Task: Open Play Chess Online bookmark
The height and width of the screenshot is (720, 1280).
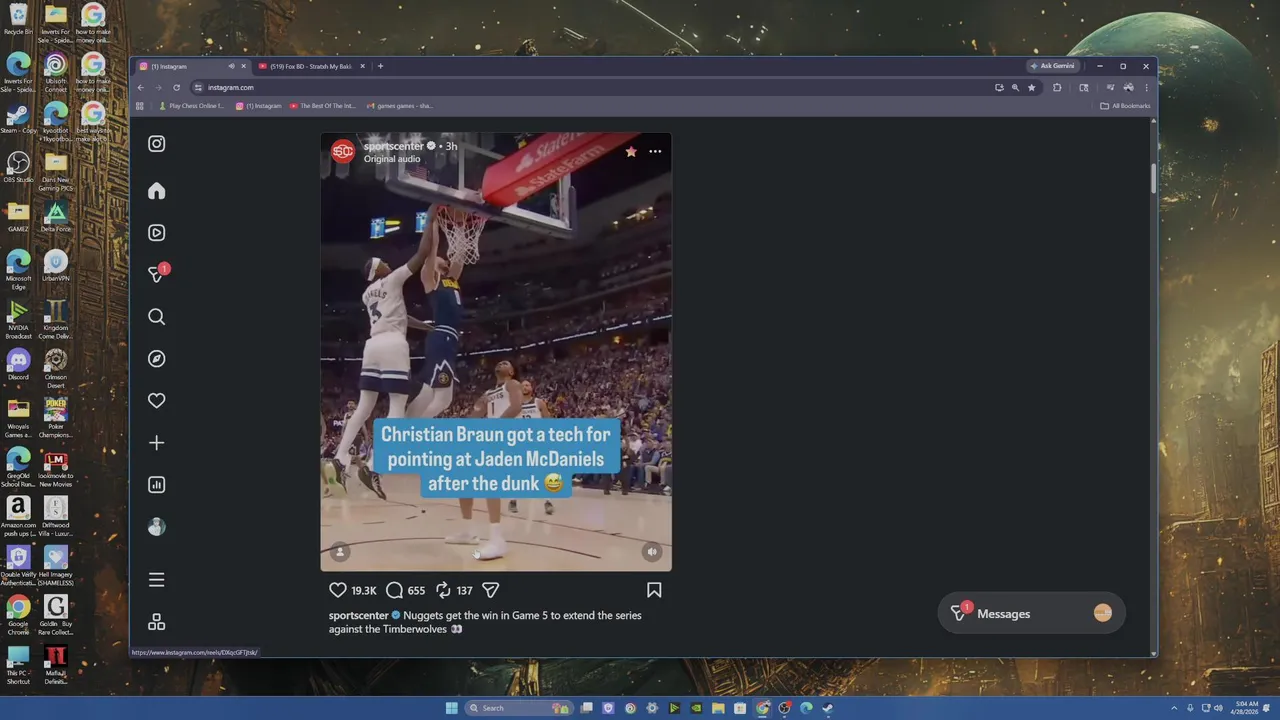Action: [x=192, y=106]
